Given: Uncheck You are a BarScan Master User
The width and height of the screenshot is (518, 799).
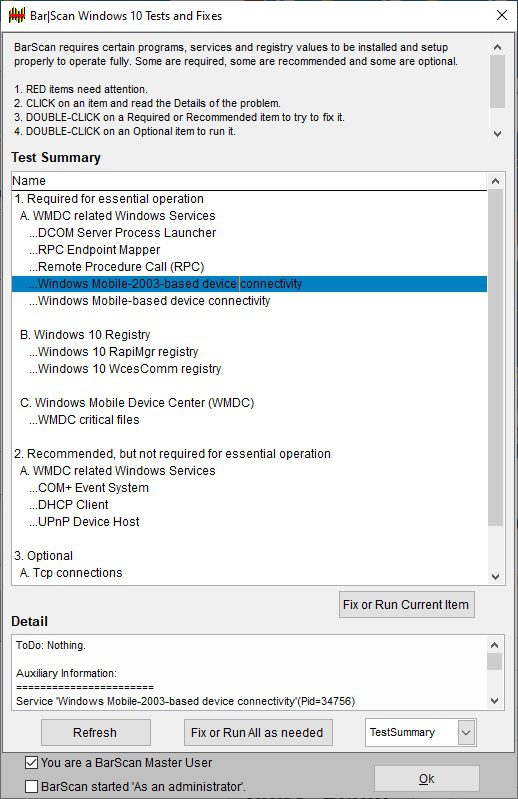Looking at the screenshot, I should (x=31, y=762).
